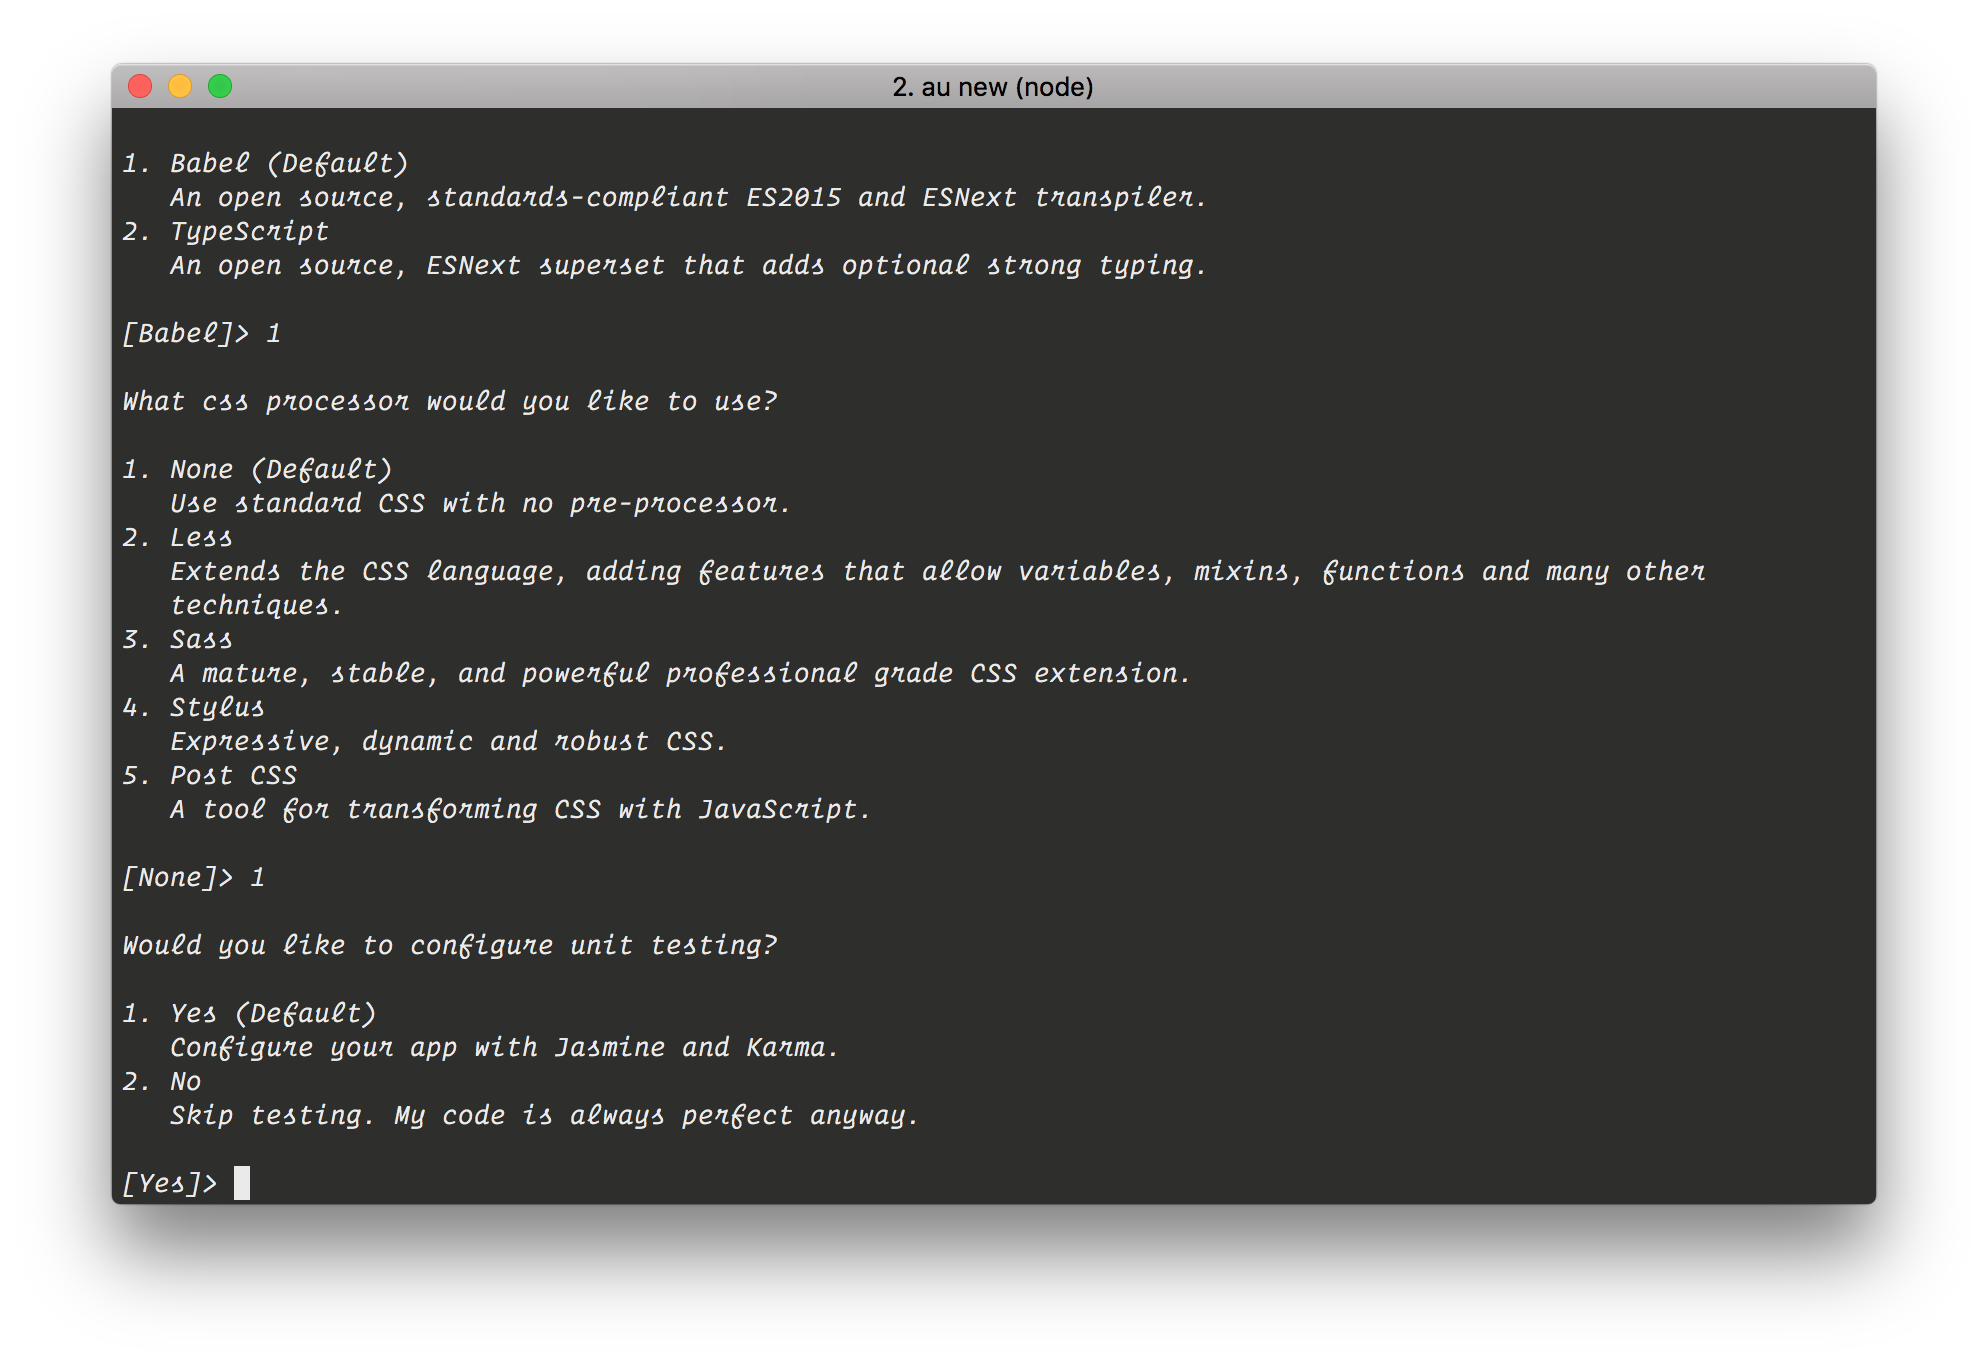Click the '[None]> 1' answered prompt
This screenshot has height=1364, width=1988.
click(x=193, y=877)
